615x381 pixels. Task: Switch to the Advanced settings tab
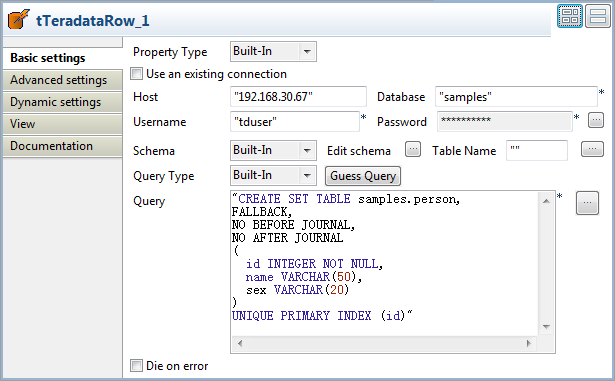(63, 80)
